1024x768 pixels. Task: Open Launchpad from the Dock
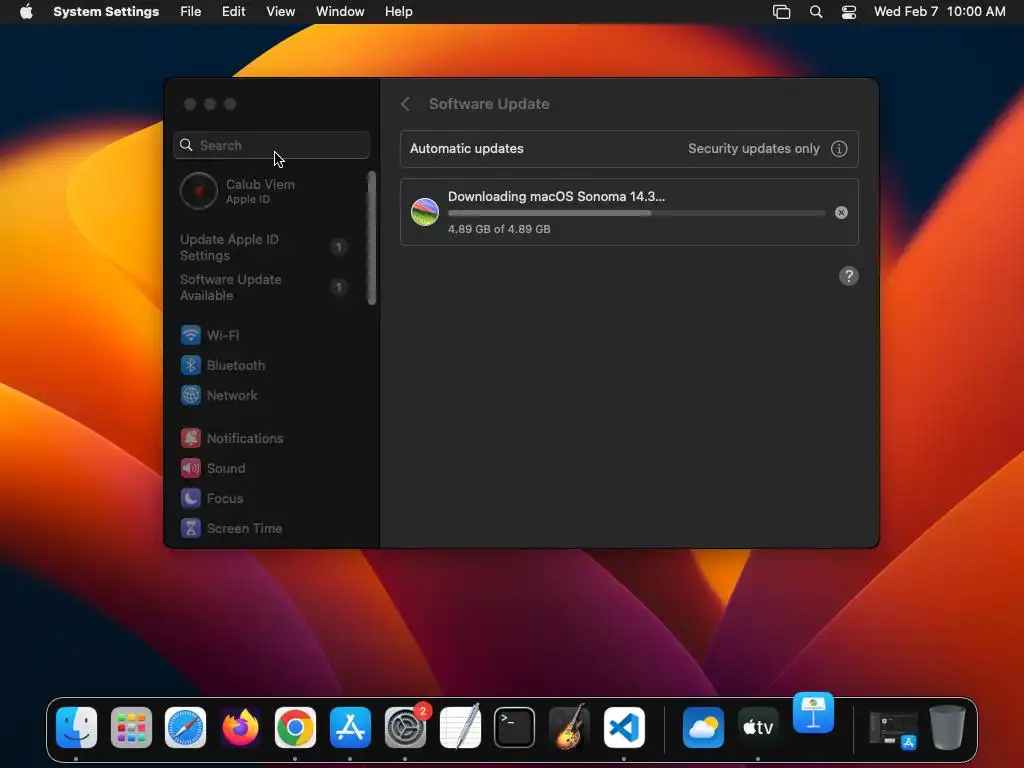[131, 727]
